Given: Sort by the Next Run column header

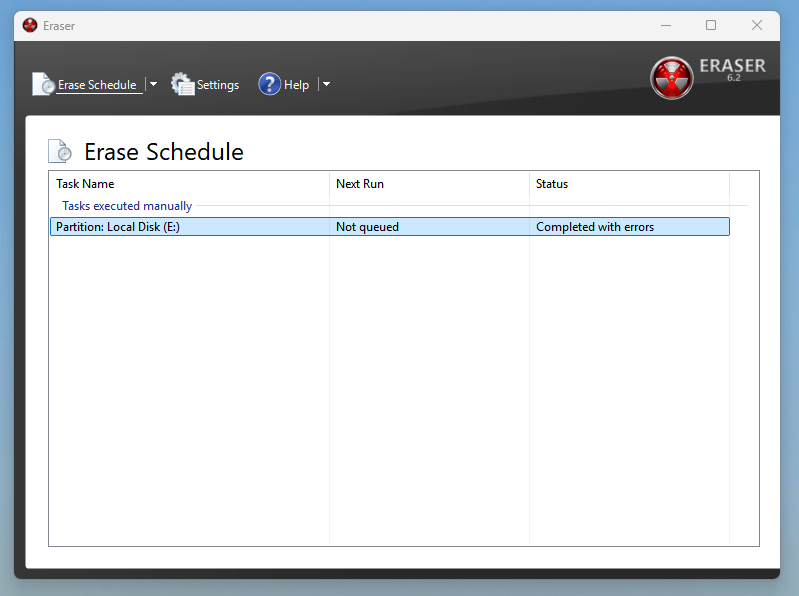Looking at the screenshot, I should point(360,184).
